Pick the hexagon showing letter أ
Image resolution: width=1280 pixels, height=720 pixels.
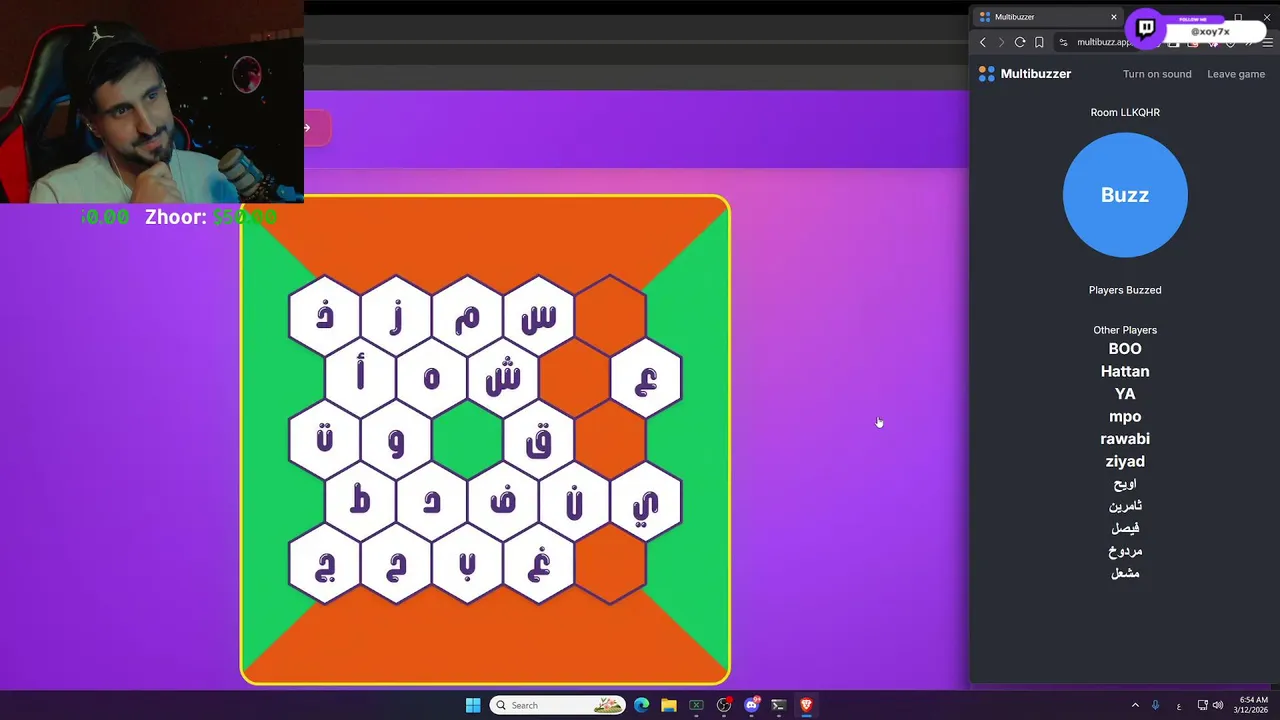[x=360, y=378]
